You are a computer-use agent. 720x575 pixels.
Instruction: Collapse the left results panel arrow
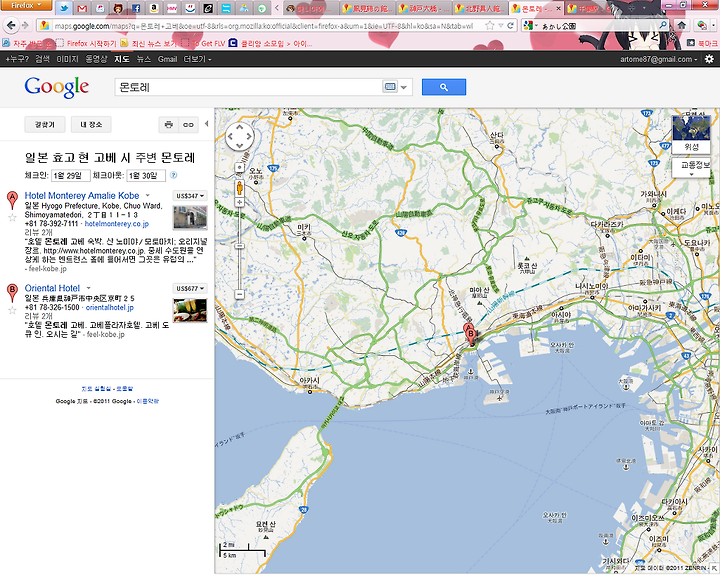[x=207, y=124]
